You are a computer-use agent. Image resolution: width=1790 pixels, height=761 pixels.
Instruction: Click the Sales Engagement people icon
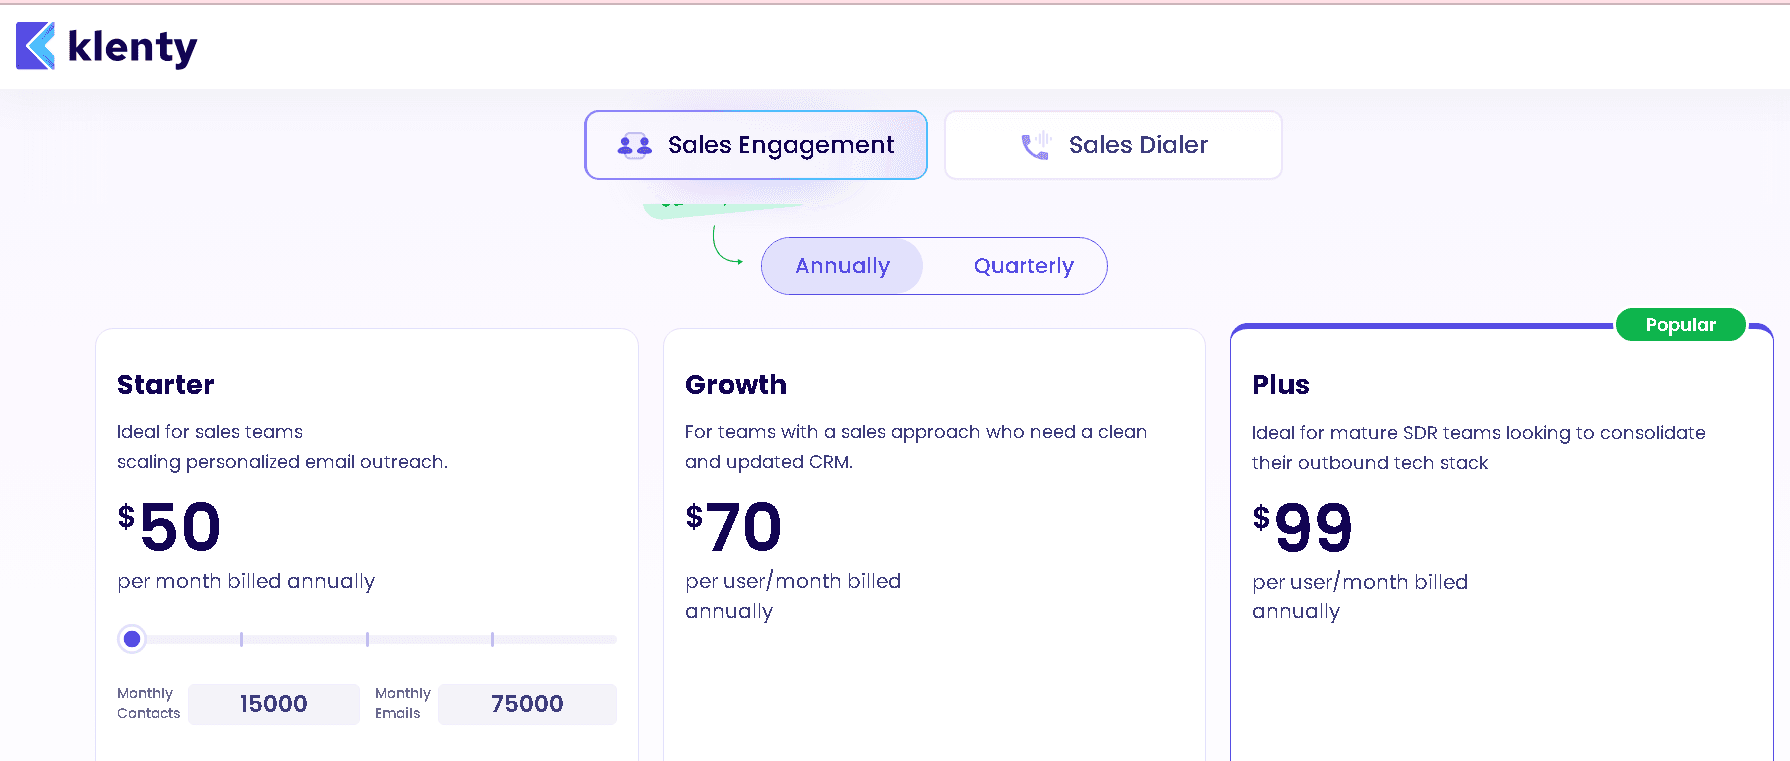[x=634, y=146]
